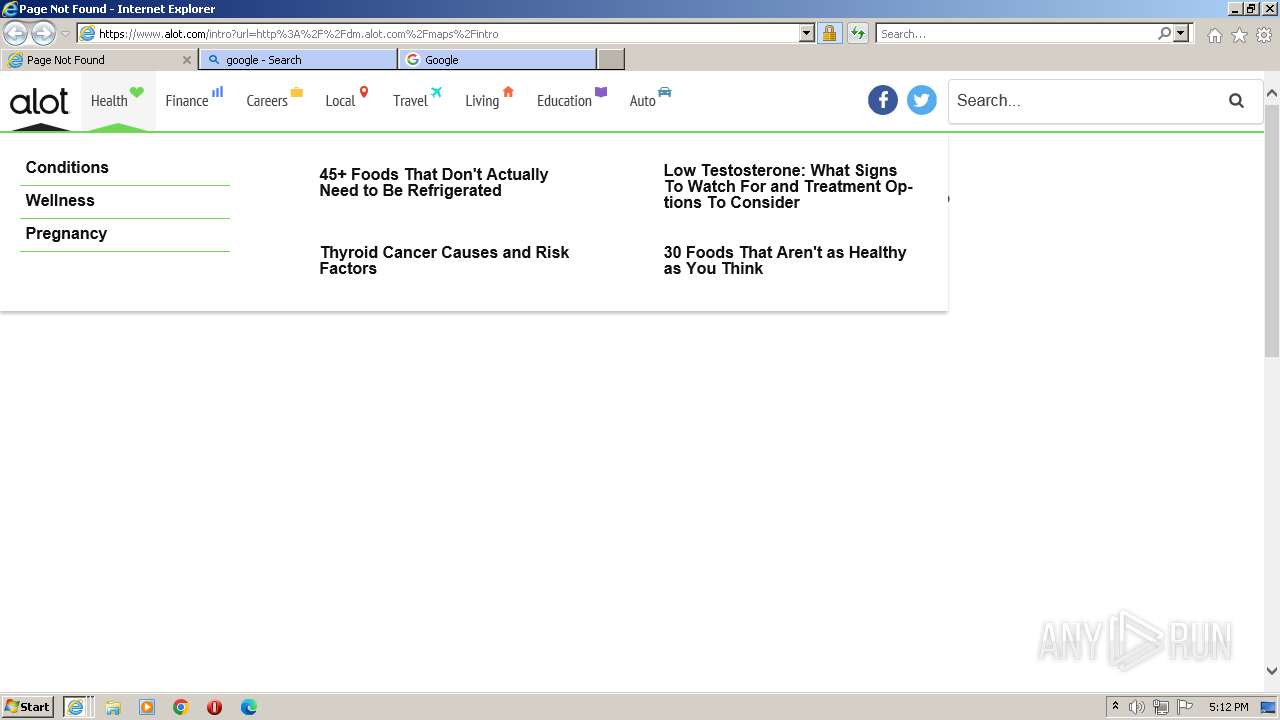Viewport: 1280px width, 720px height.
Task: Launch Opera from taskbar
Action: tap(214, 707)
